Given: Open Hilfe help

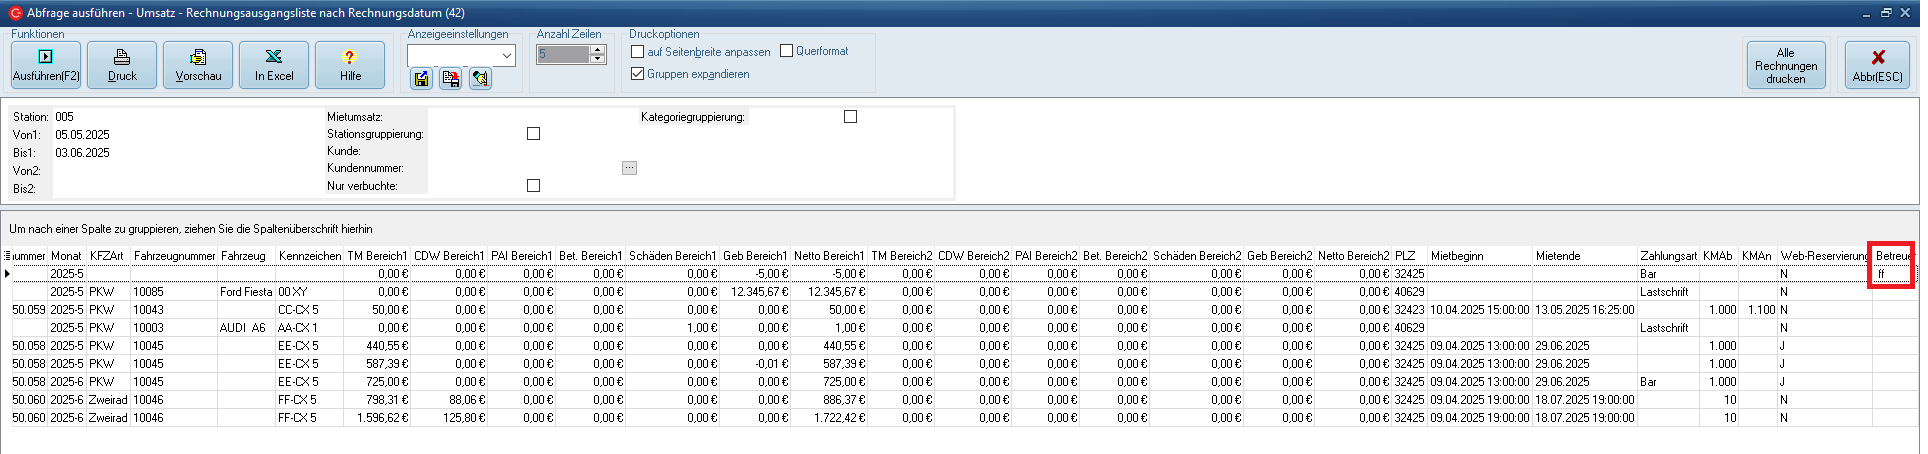Looking at the screenshot, I should point(350,65).
